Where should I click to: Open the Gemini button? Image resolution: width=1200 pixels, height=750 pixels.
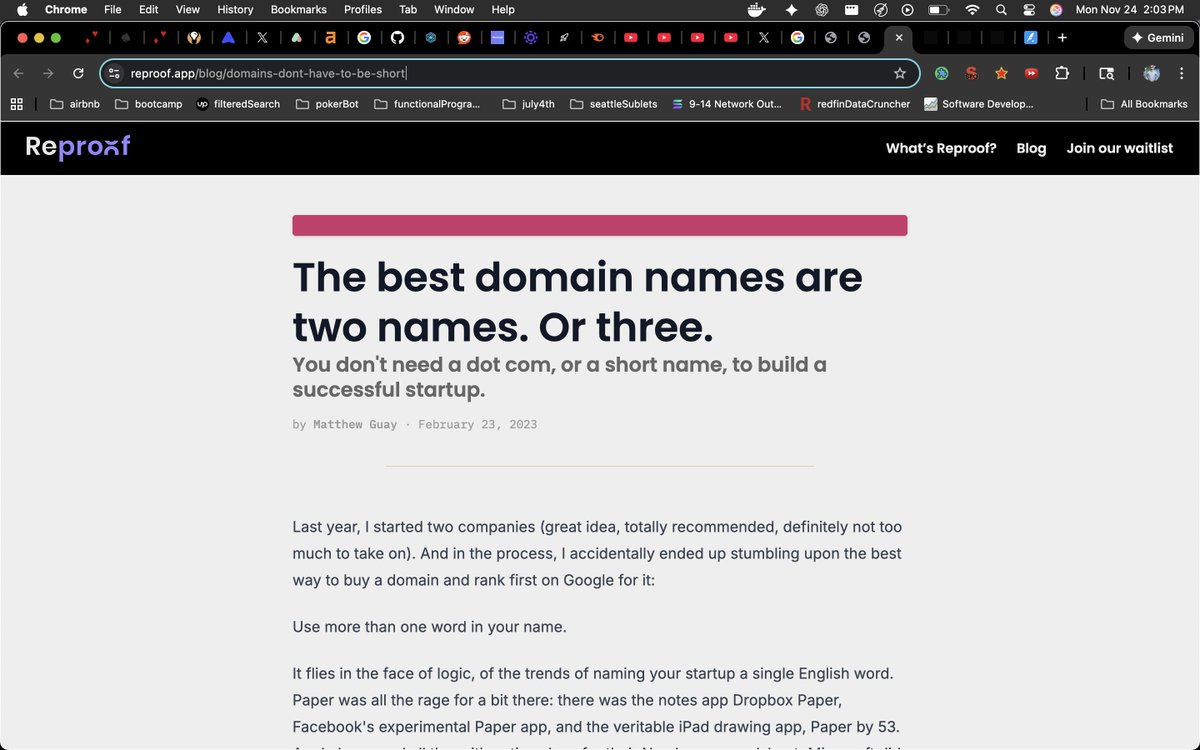pyautogui.click(x=1158, y=37)
